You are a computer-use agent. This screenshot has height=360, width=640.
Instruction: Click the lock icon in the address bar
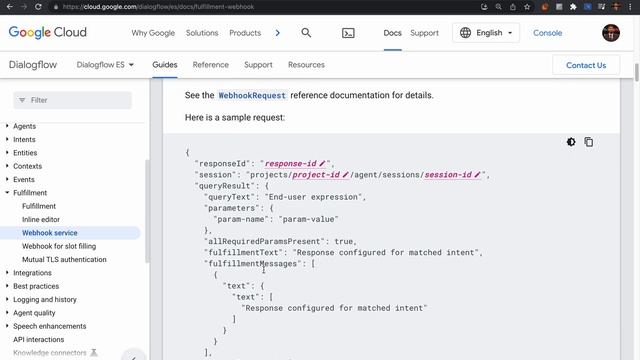pos(56,7)
